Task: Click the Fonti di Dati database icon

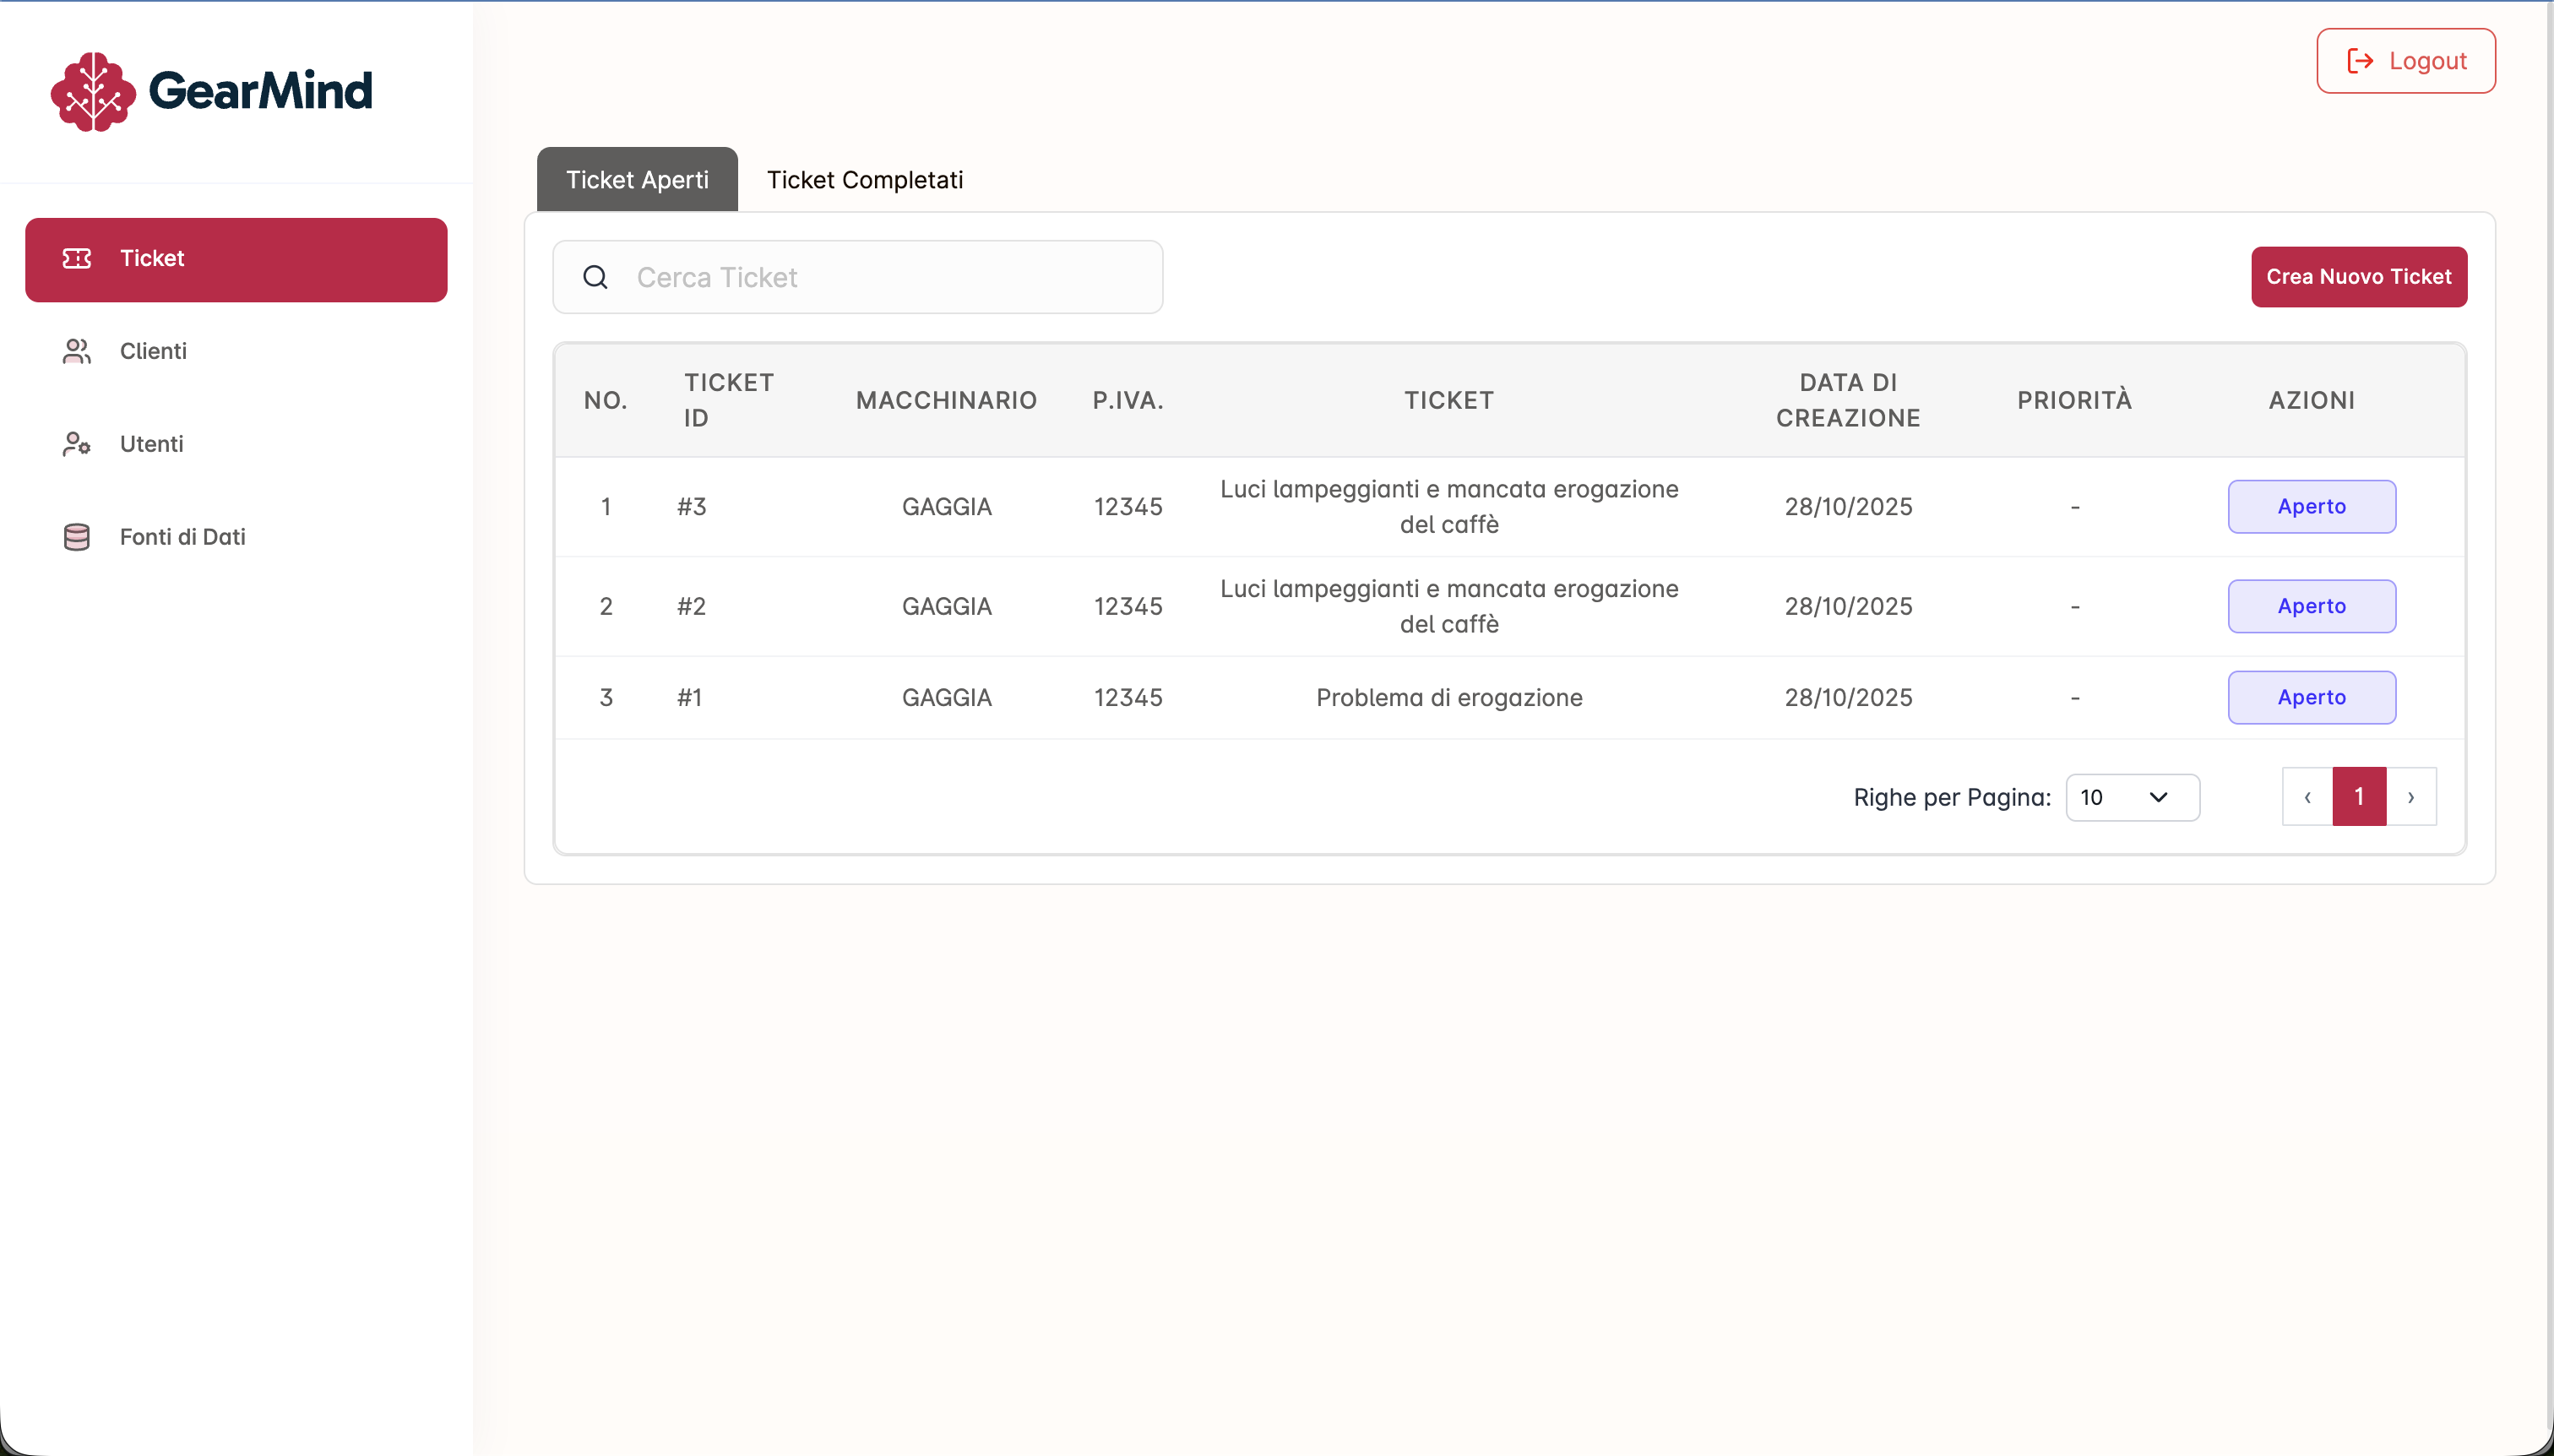Action: (x=77, y=537)
